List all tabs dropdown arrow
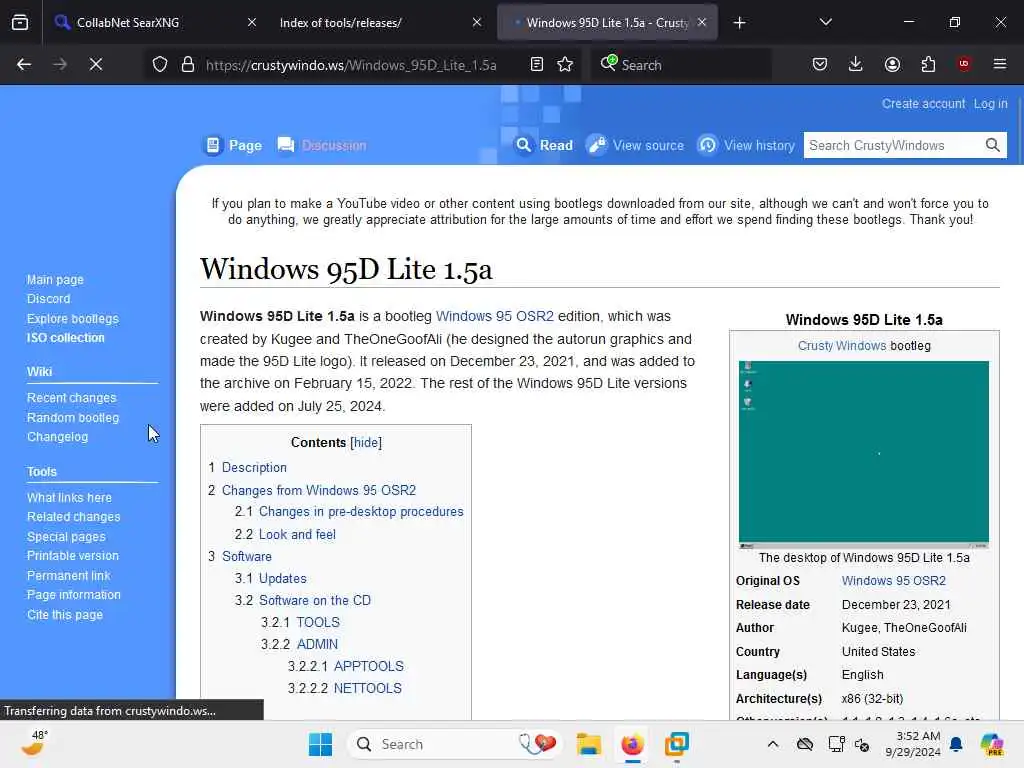The height and width of the screenshot is (768, 1024). point(825,22)
